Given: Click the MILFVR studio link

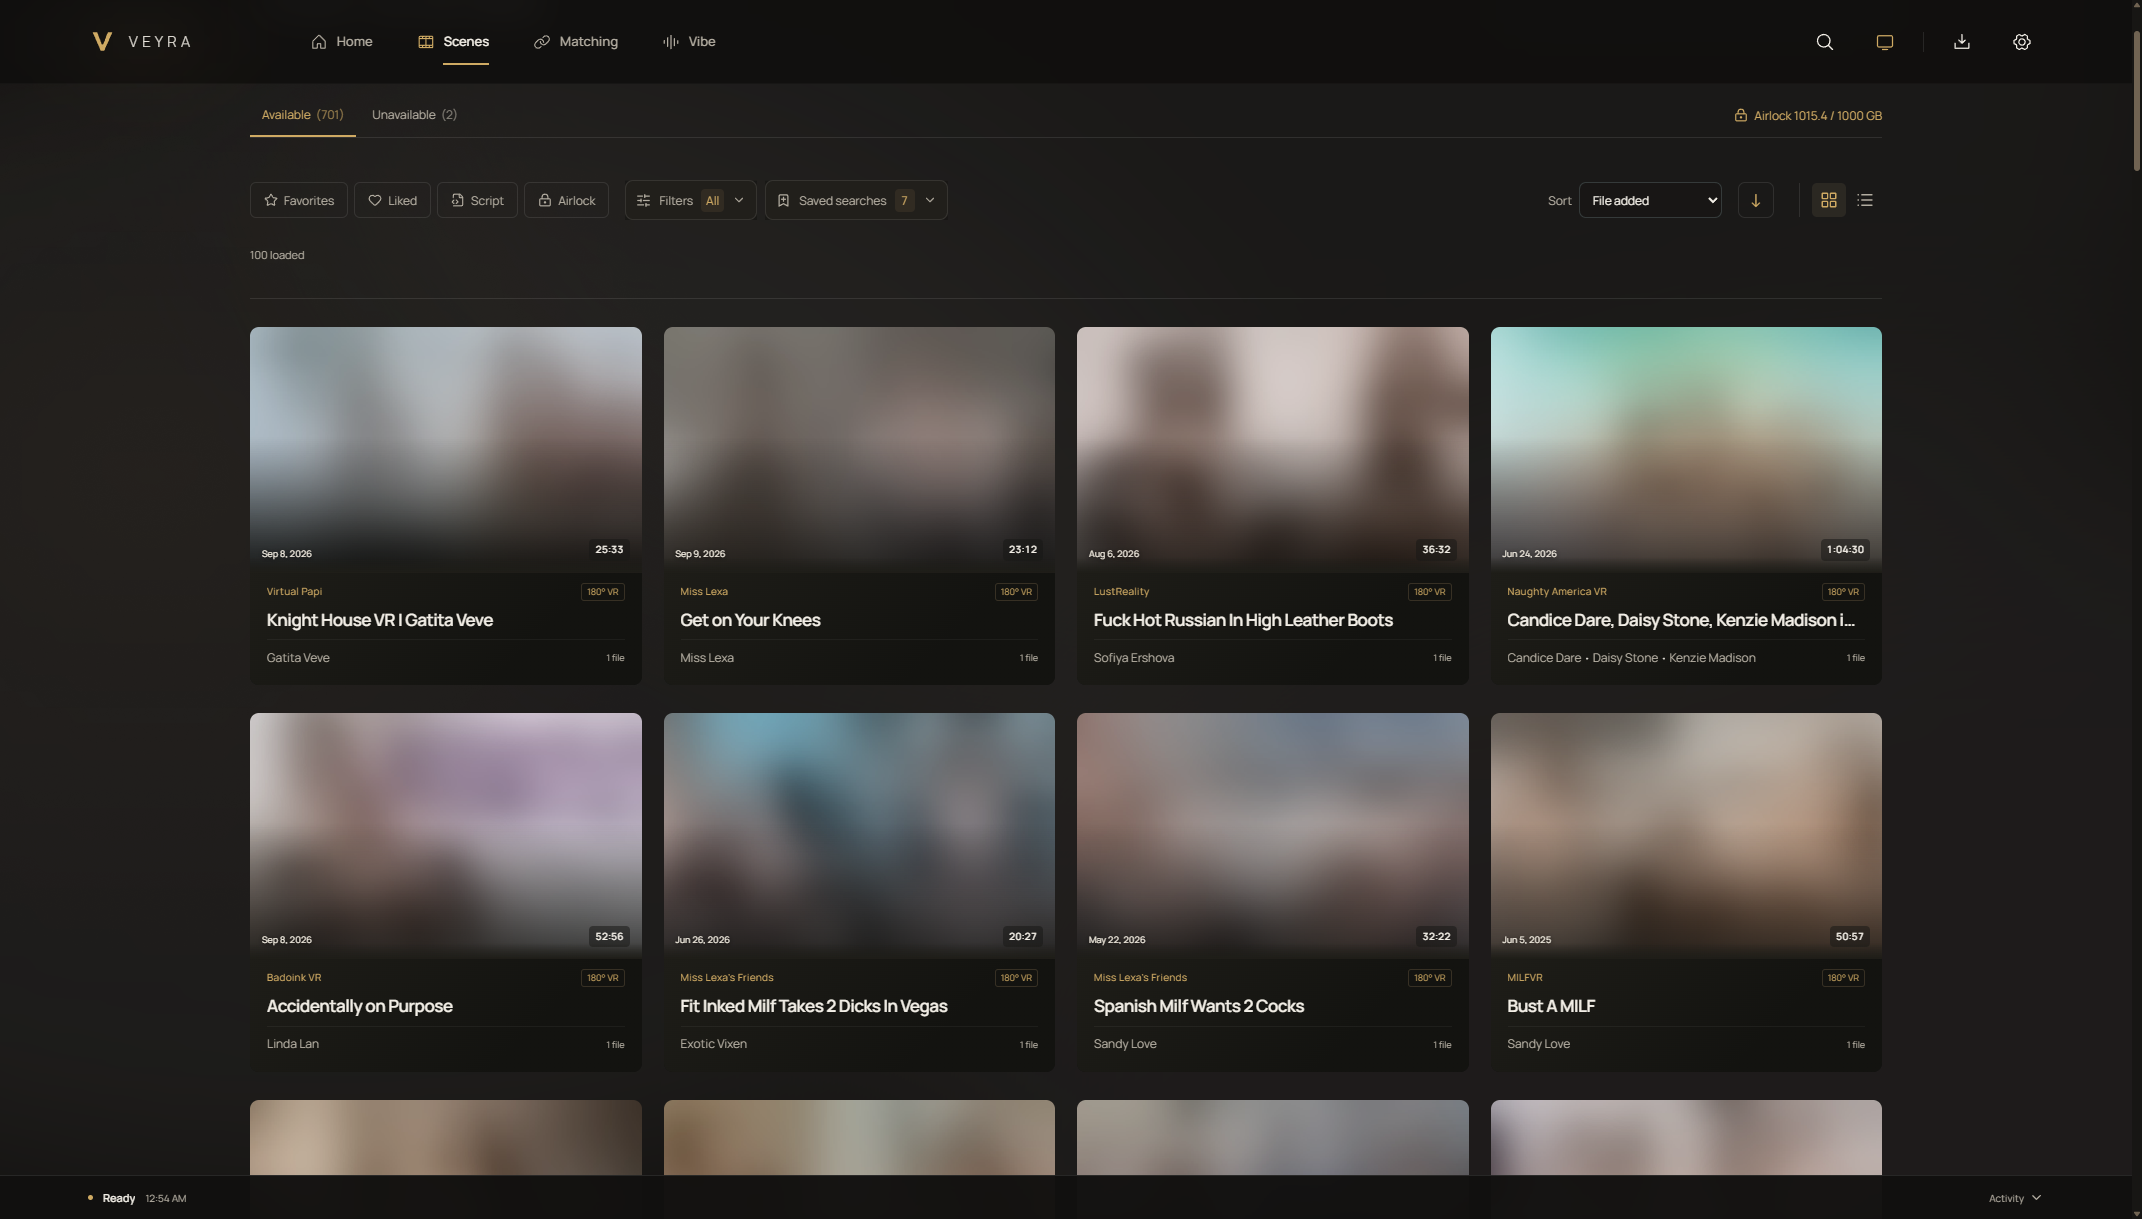Looking at the screenshot, I should click(1525, 978).
